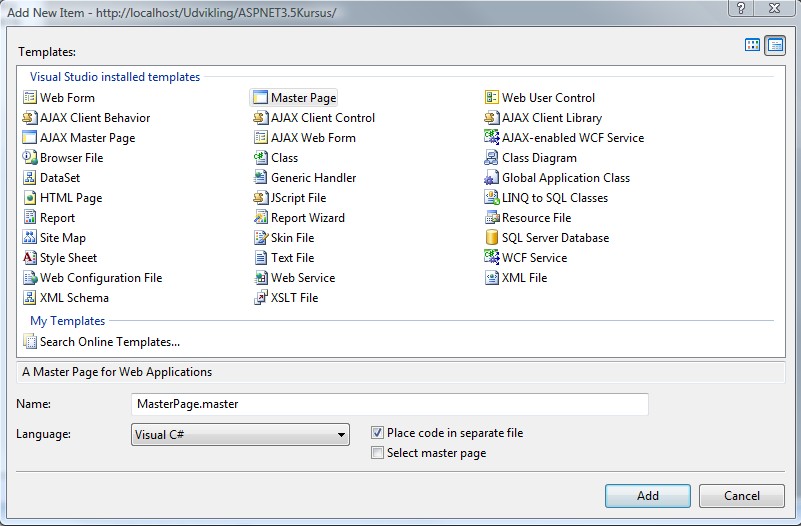Switch to small icons list view

coord(775,45)
